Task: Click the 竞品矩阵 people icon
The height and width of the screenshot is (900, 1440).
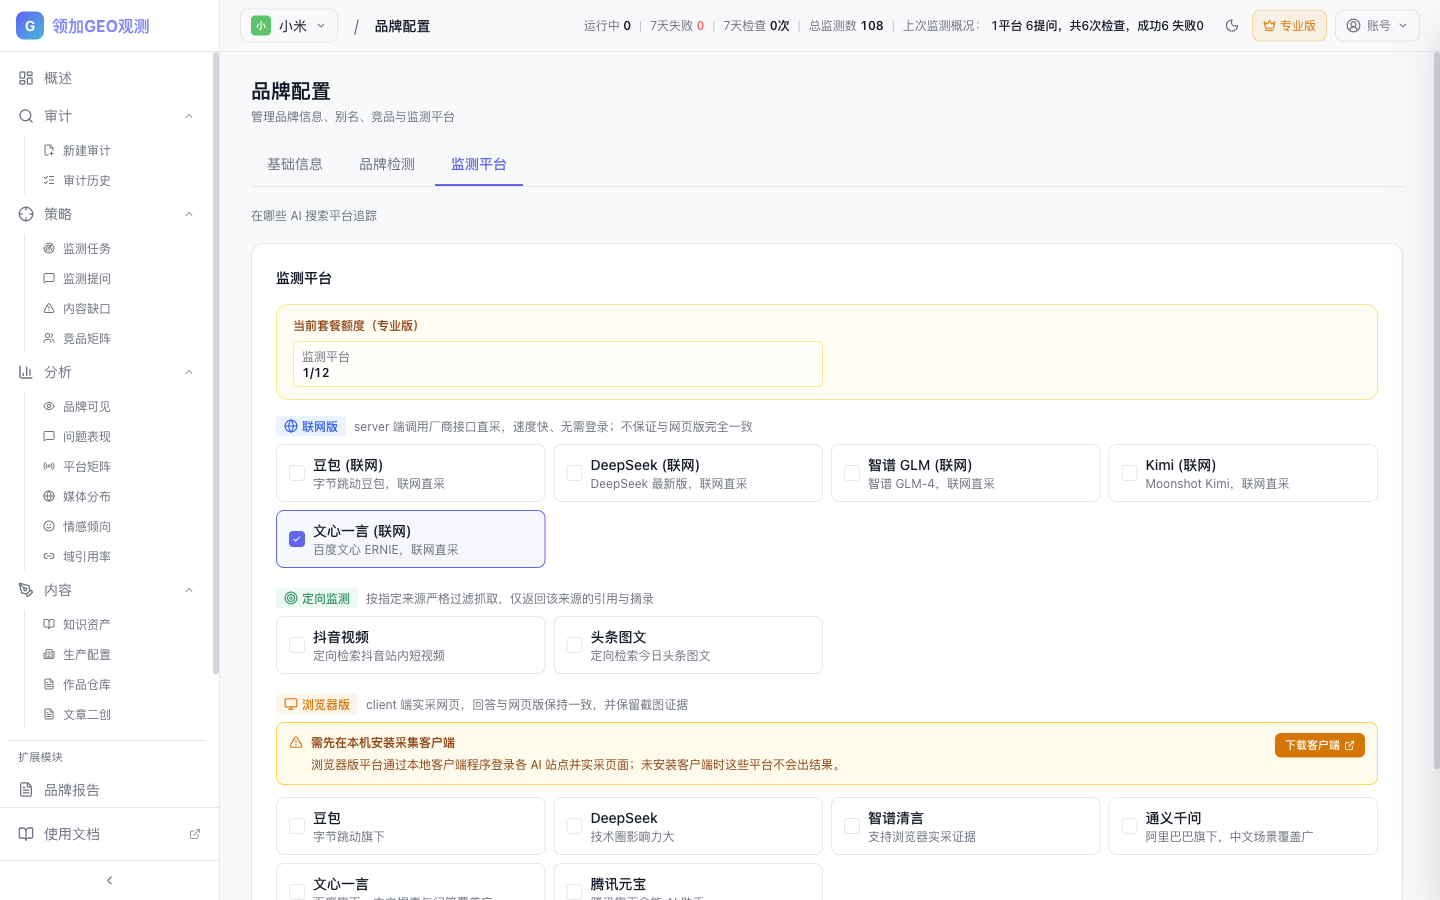Action: [49, 338]
